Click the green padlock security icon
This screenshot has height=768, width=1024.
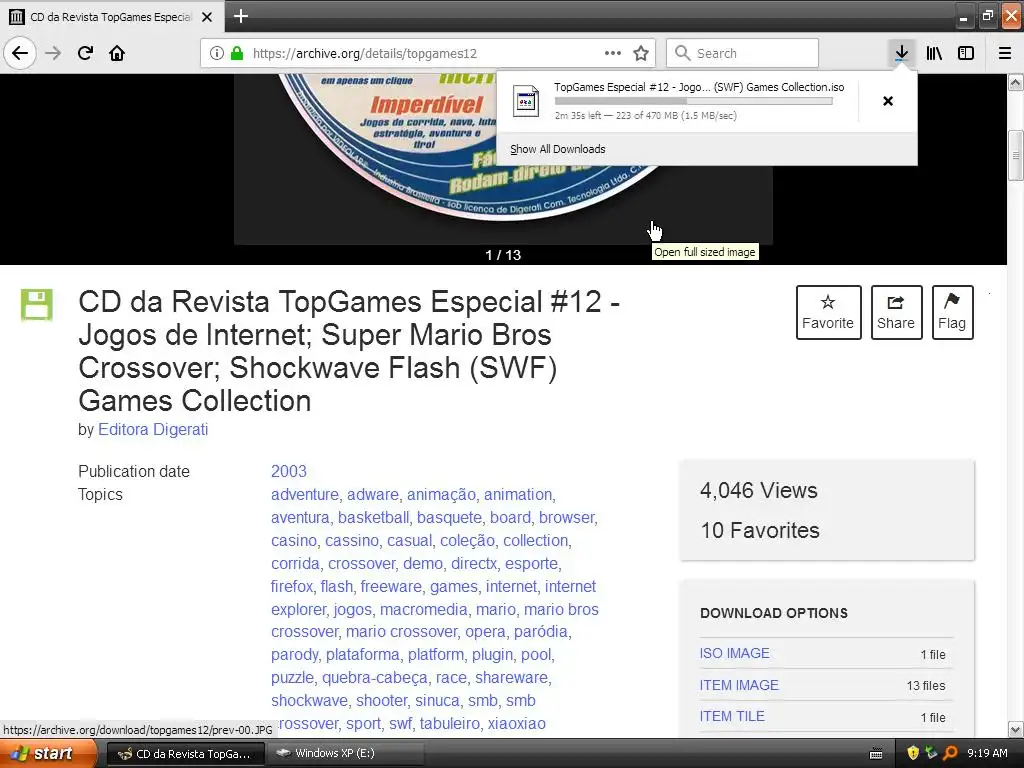[237, 53]
